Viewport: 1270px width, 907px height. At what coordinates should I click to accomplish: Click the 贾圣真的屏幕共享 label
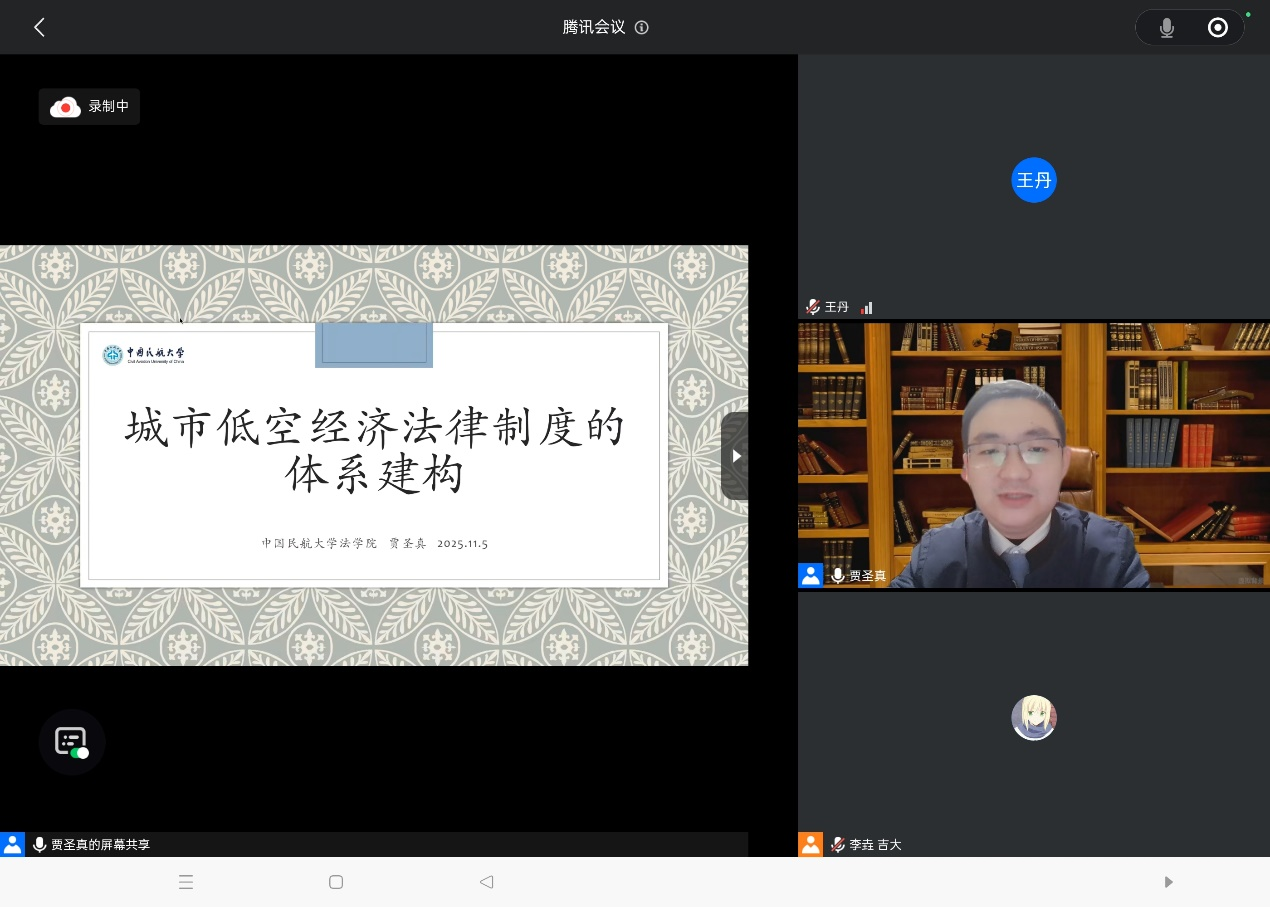tap(100, 845)
